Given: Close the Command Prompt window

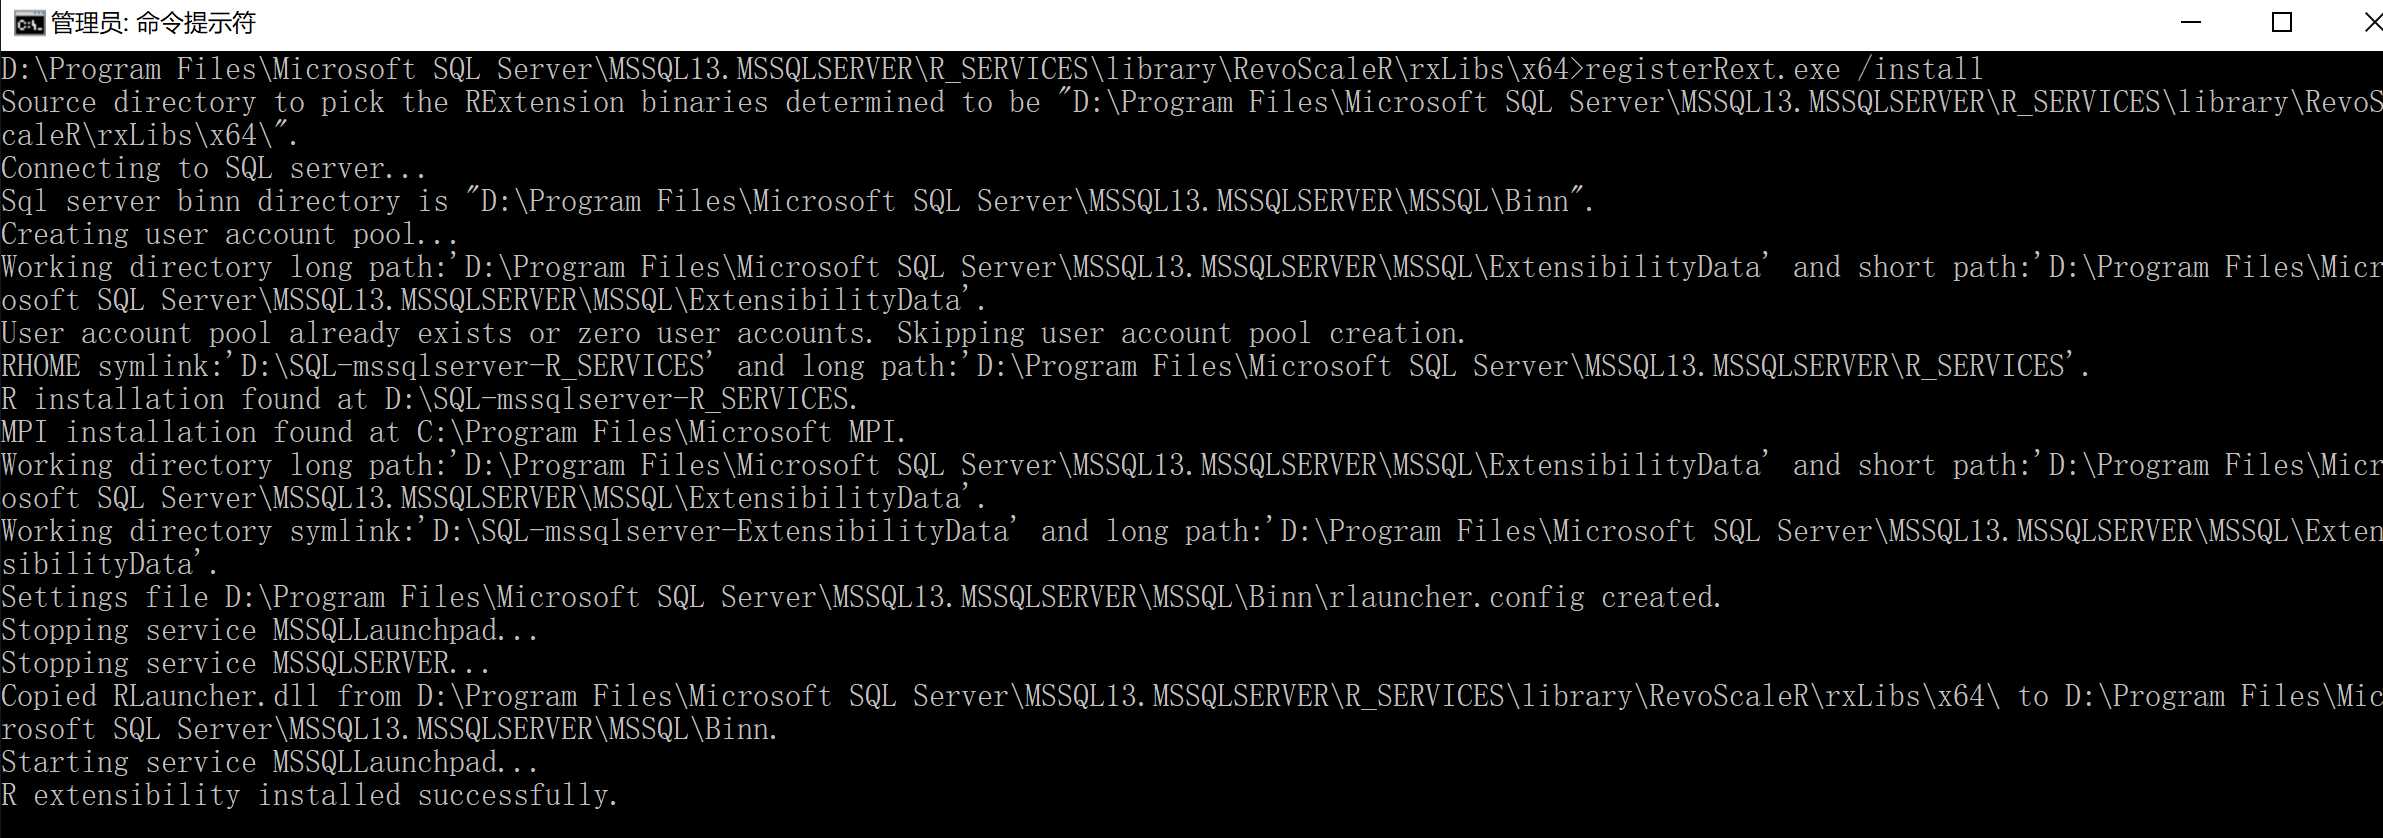Looking at the screenshot, I should pyautogui.click(x=2371, y=23).
